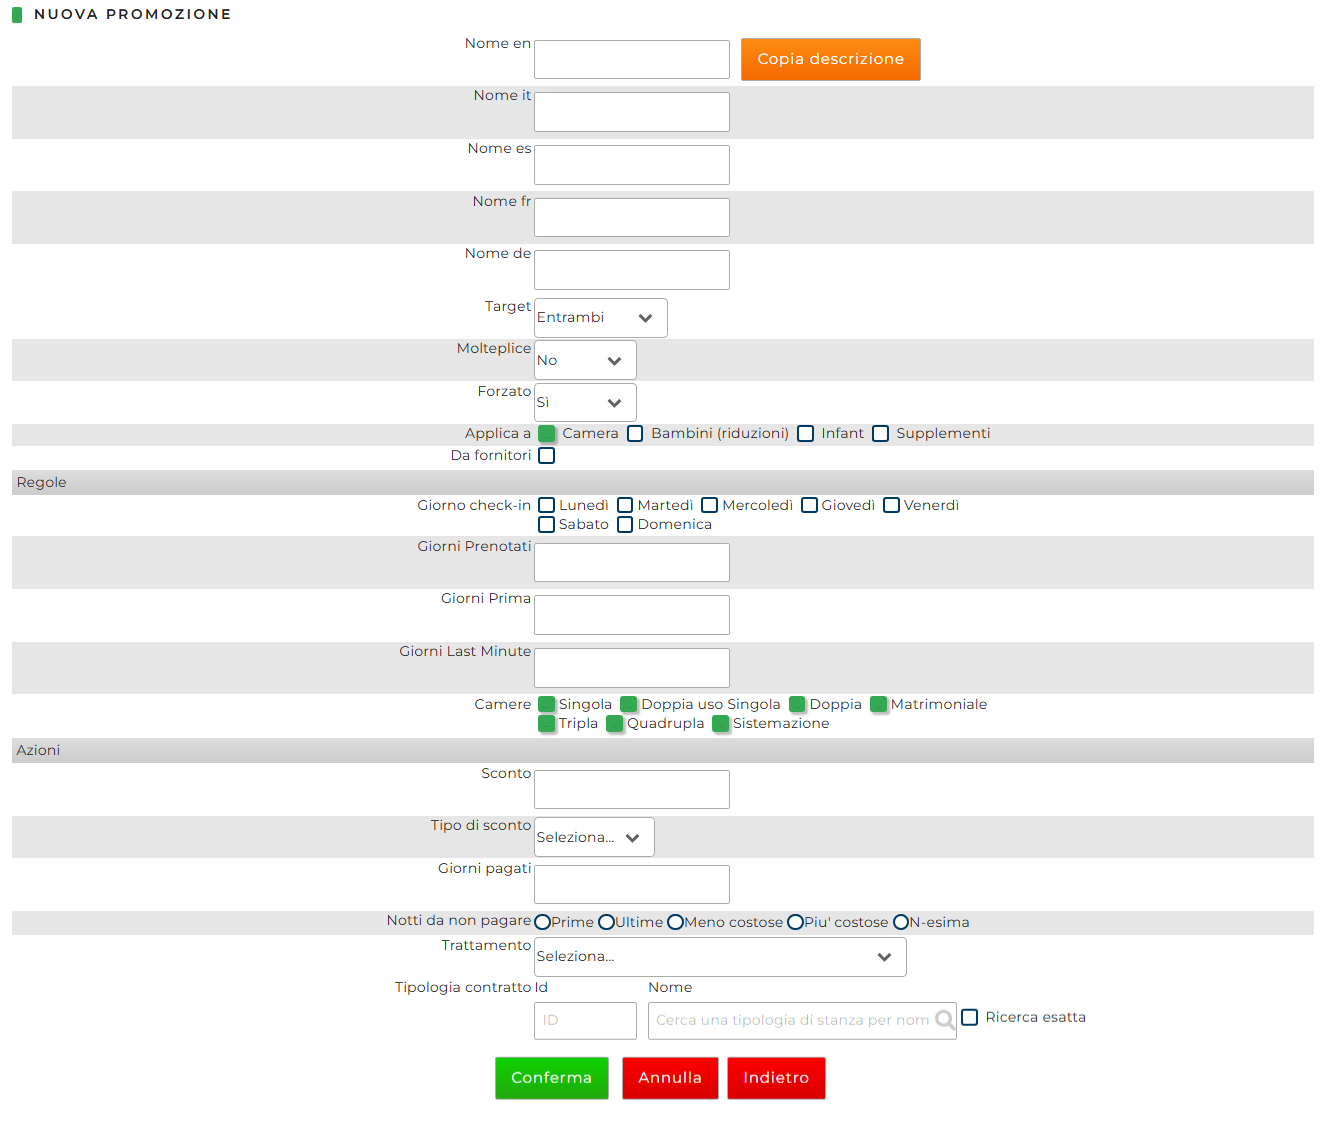
Task: Check the Da fornitori checkbox
Action: (x=547, y=456)
